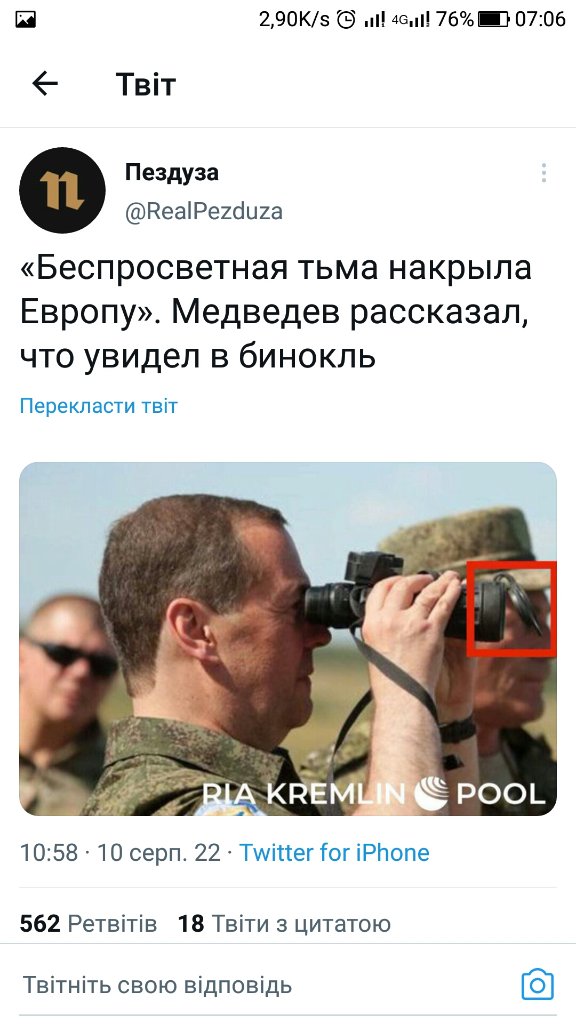Tap the tweet timestamp 10:58 · 10 серп. 22
This screenshot has width=576, height=1024.
point(120,852)
